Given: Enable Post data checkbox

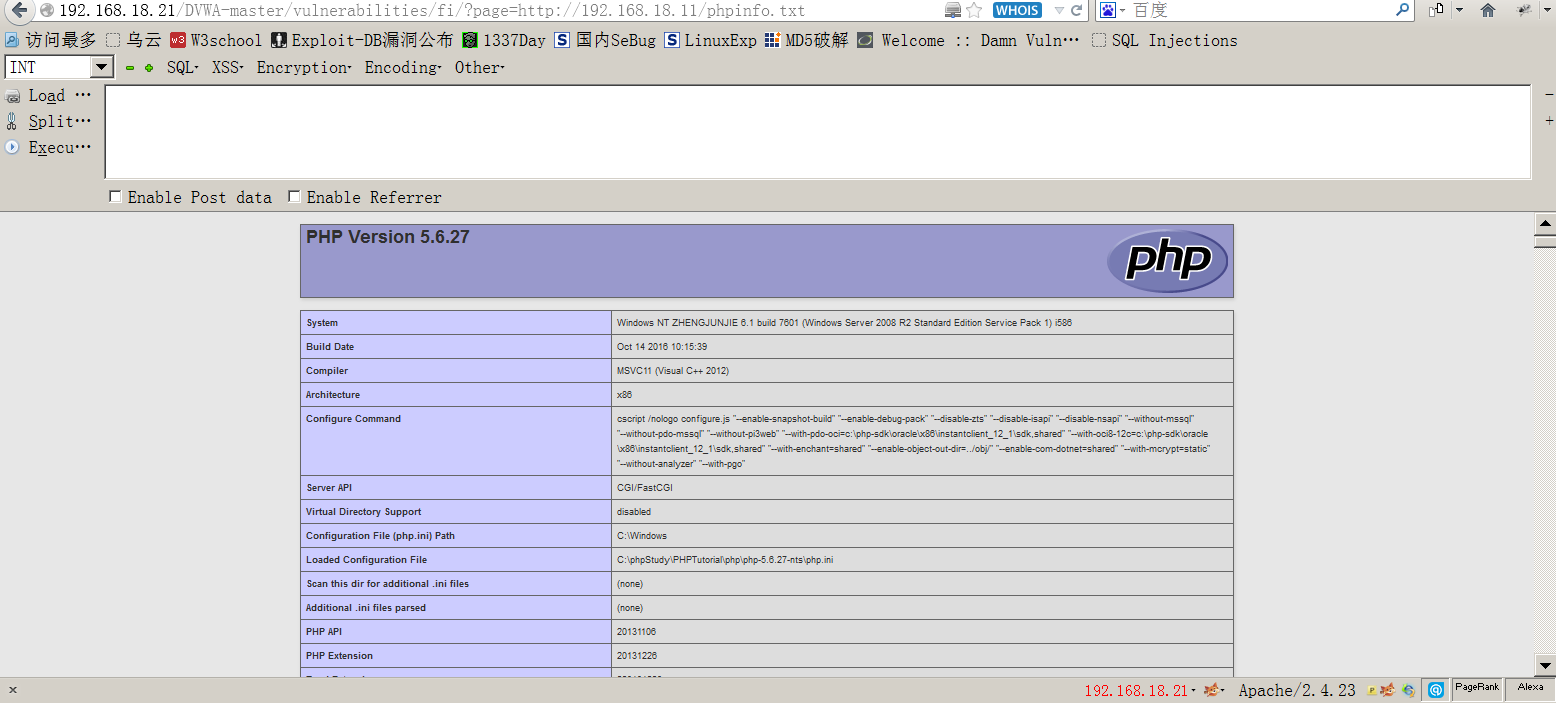Looking at the screenshot, I should (x=115, y=197).
